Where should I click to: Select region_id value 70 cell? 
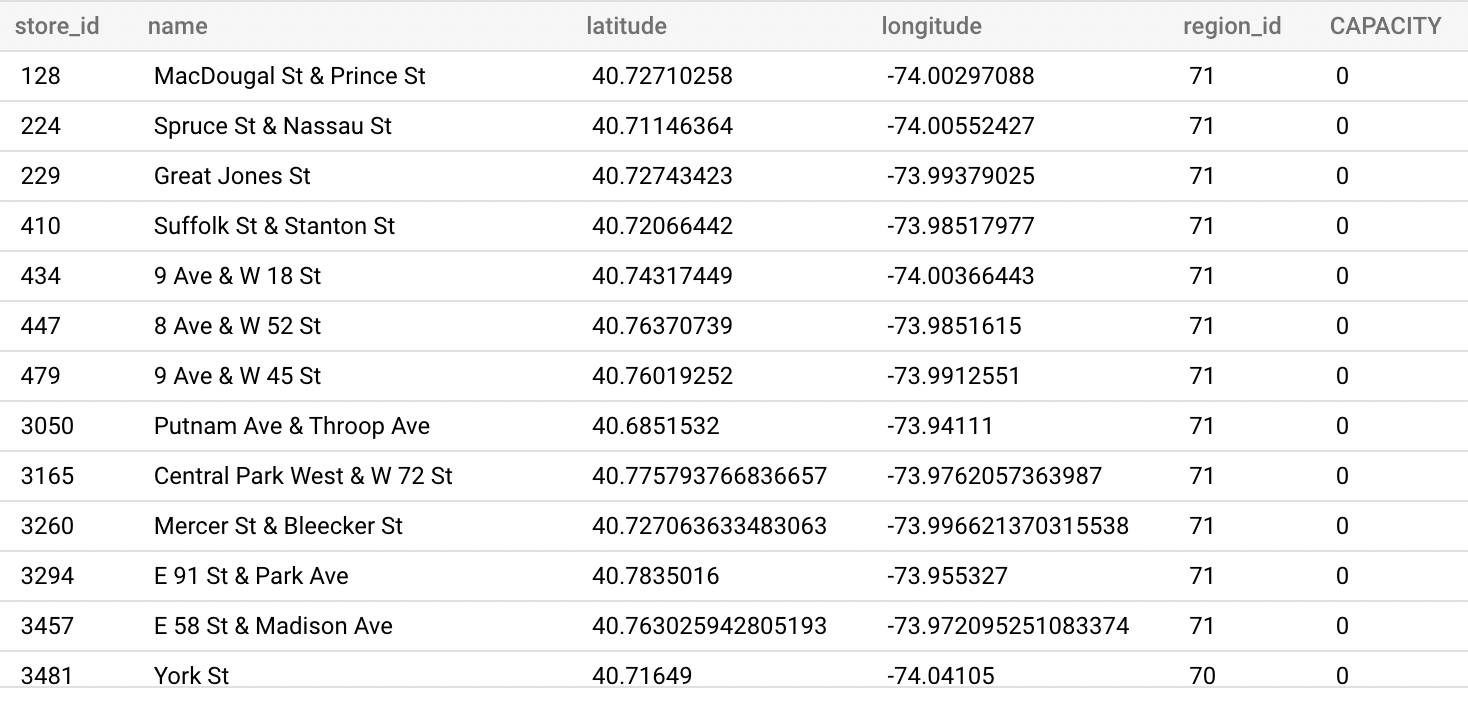1202,676
